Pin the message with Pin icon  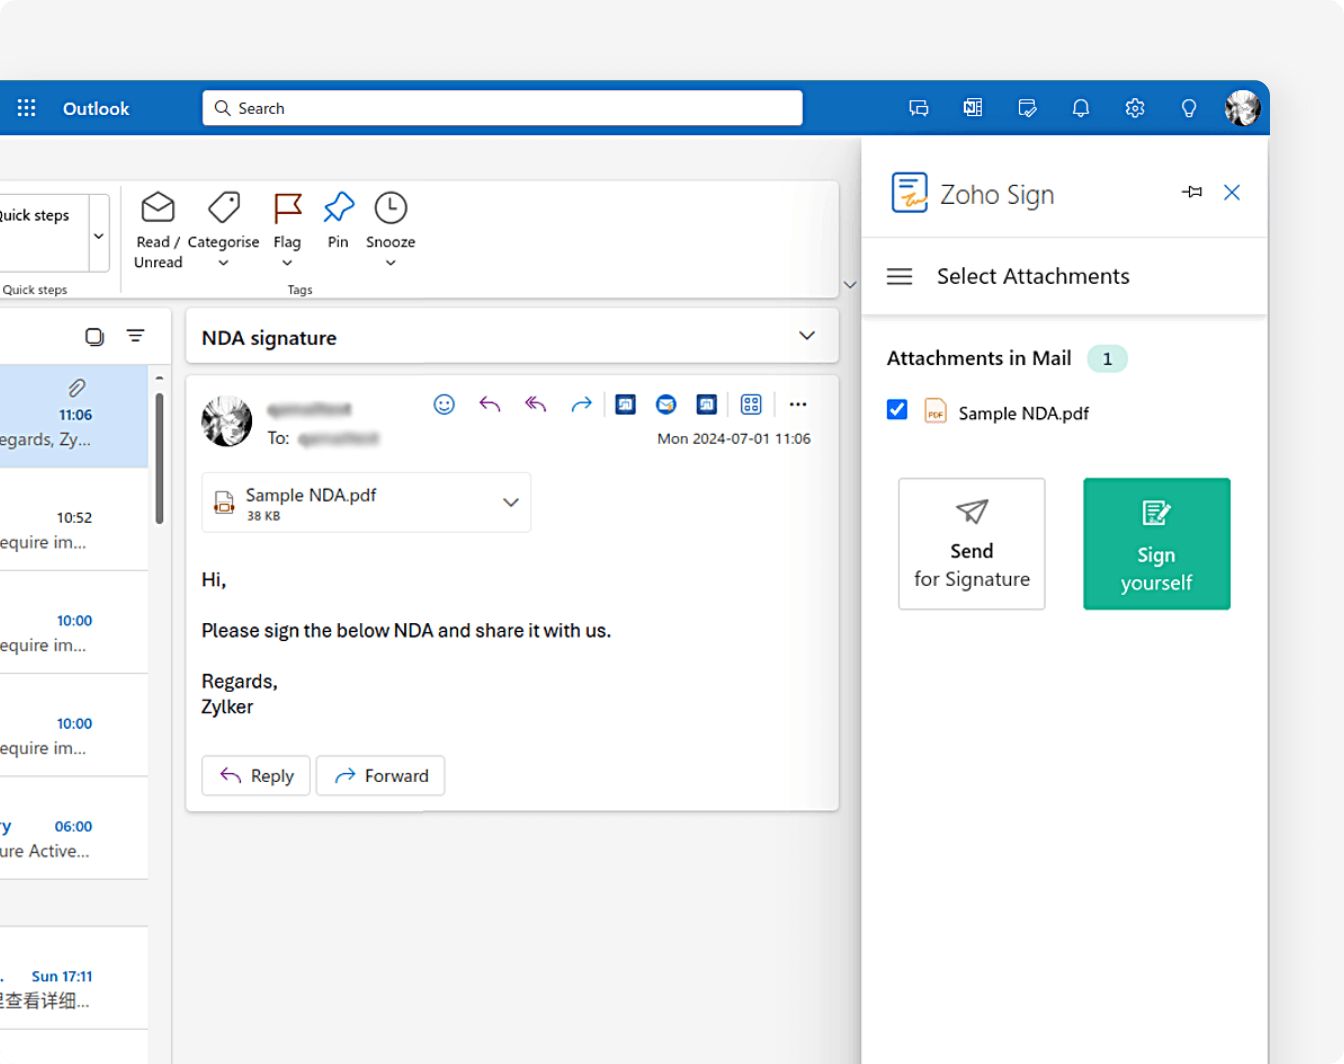[x=338, y=208]
